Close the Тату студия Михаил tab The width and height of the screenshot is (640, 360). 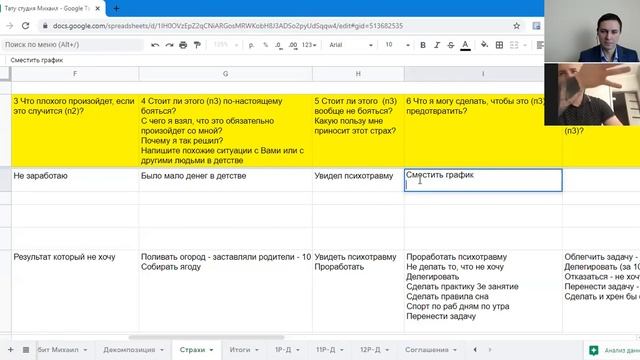(98, 8)
